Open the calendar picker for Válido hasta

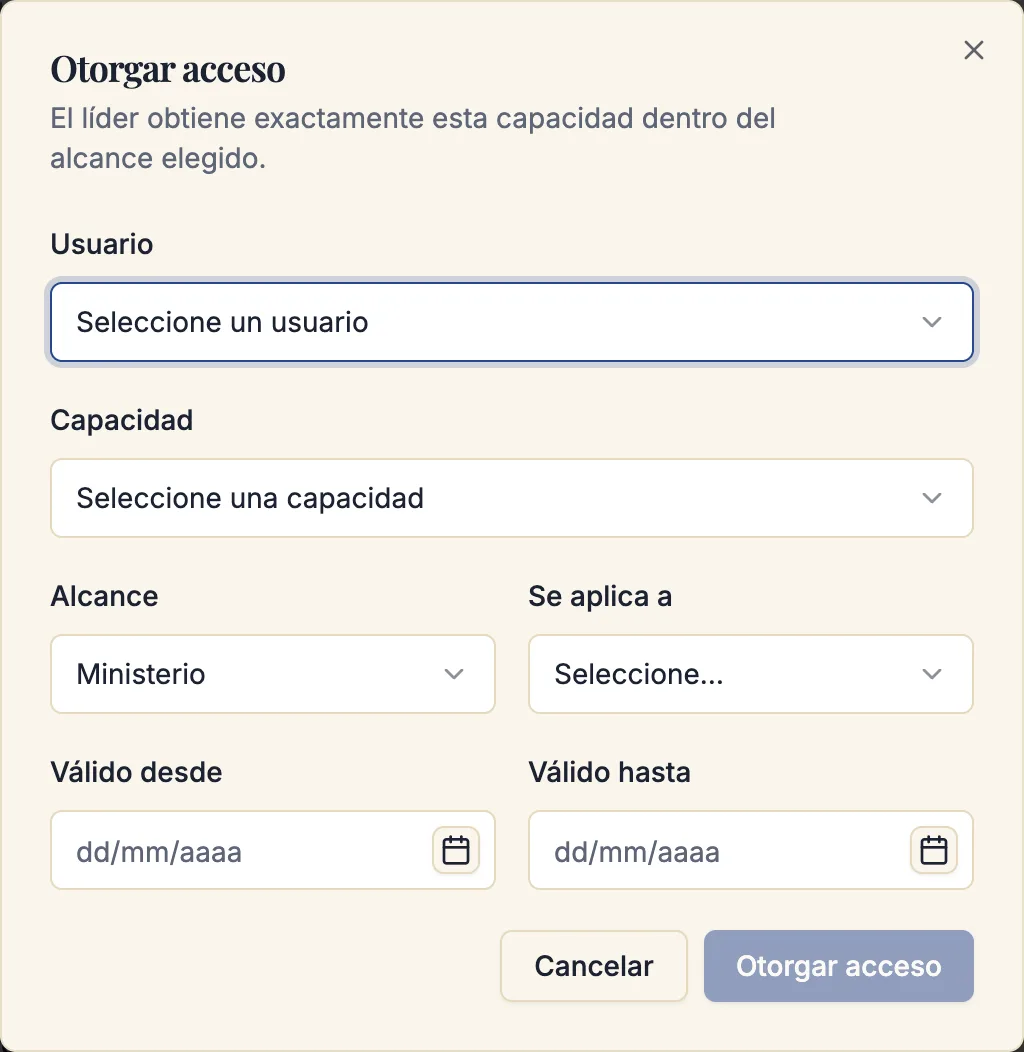click(x=933, y=850)
